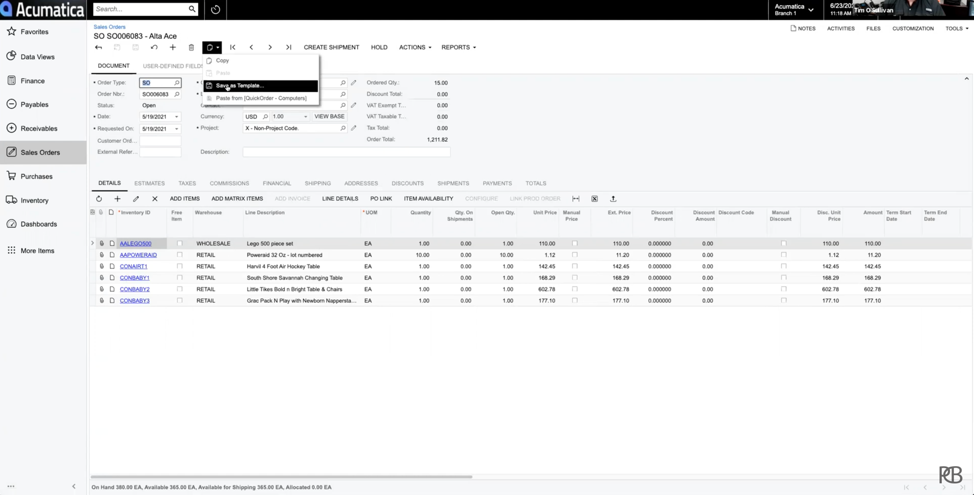Collapse the left navigation sidebar
Viewport: 974px width, 495px height.
[x=73, y=486]
